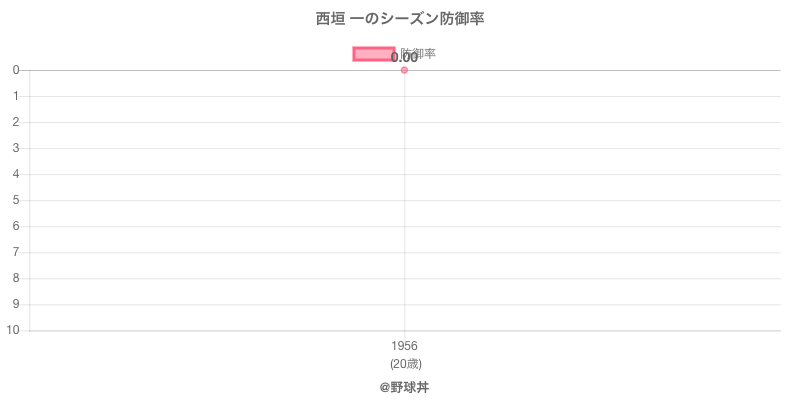Click the 1956 data point marker

coord(404,70)
